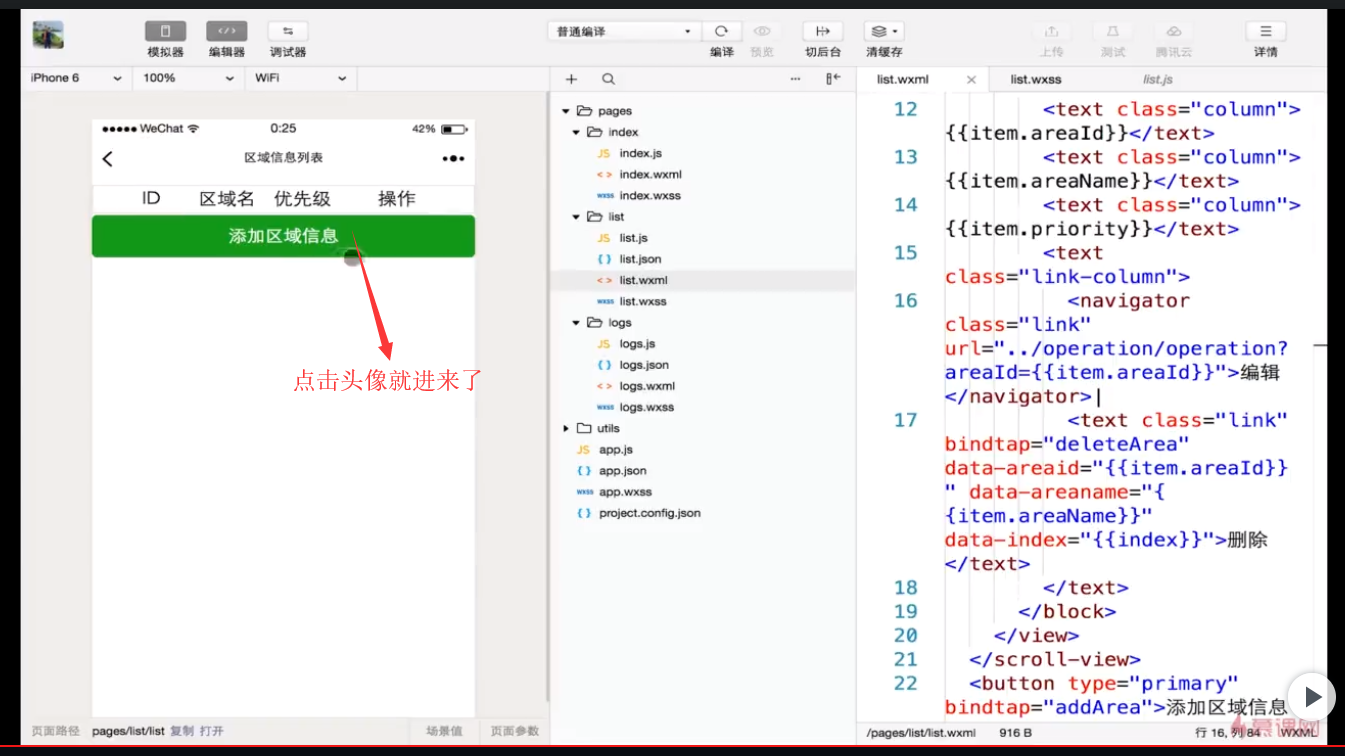Click the 页面参数 status bar entry

[515, 731]
